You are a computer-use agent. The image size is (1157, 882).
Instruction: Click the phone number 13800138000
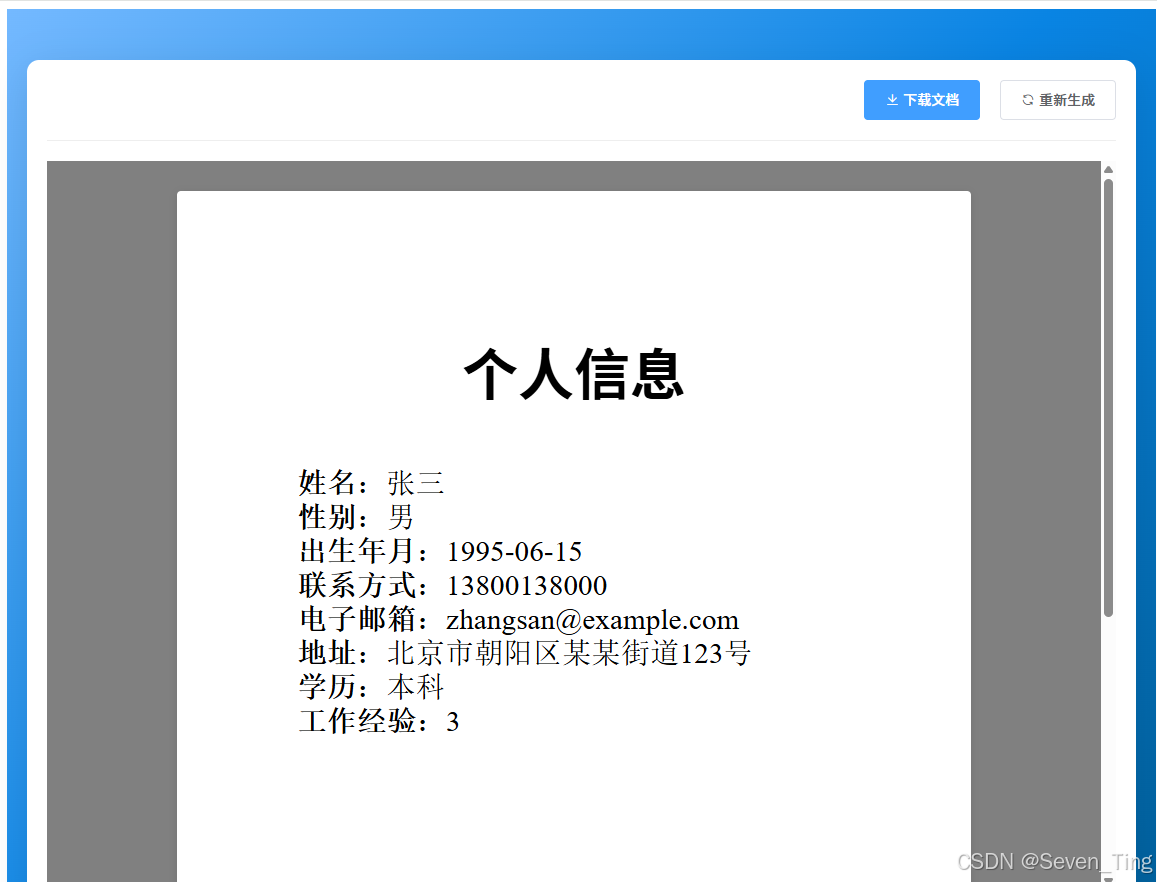click(x=527, y=585)
